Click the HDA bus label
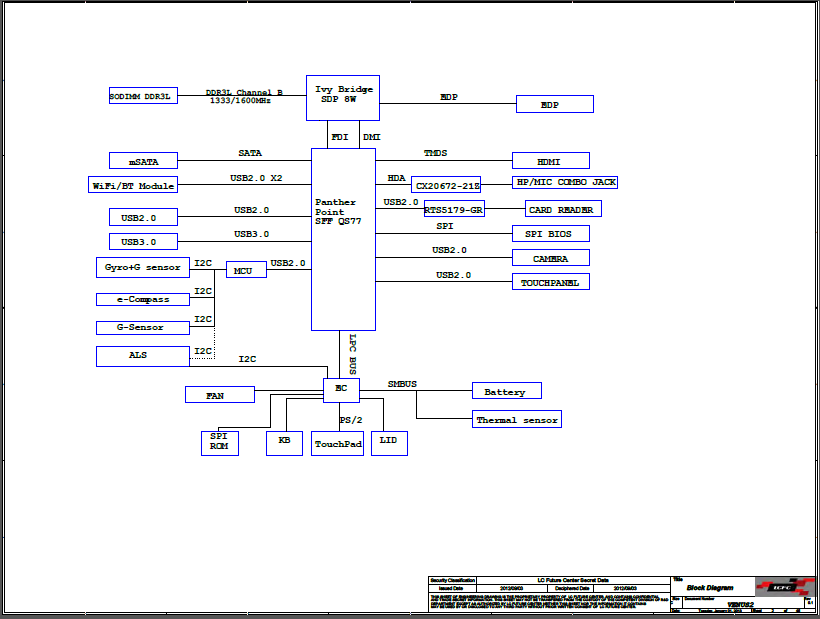 point(396,178)
